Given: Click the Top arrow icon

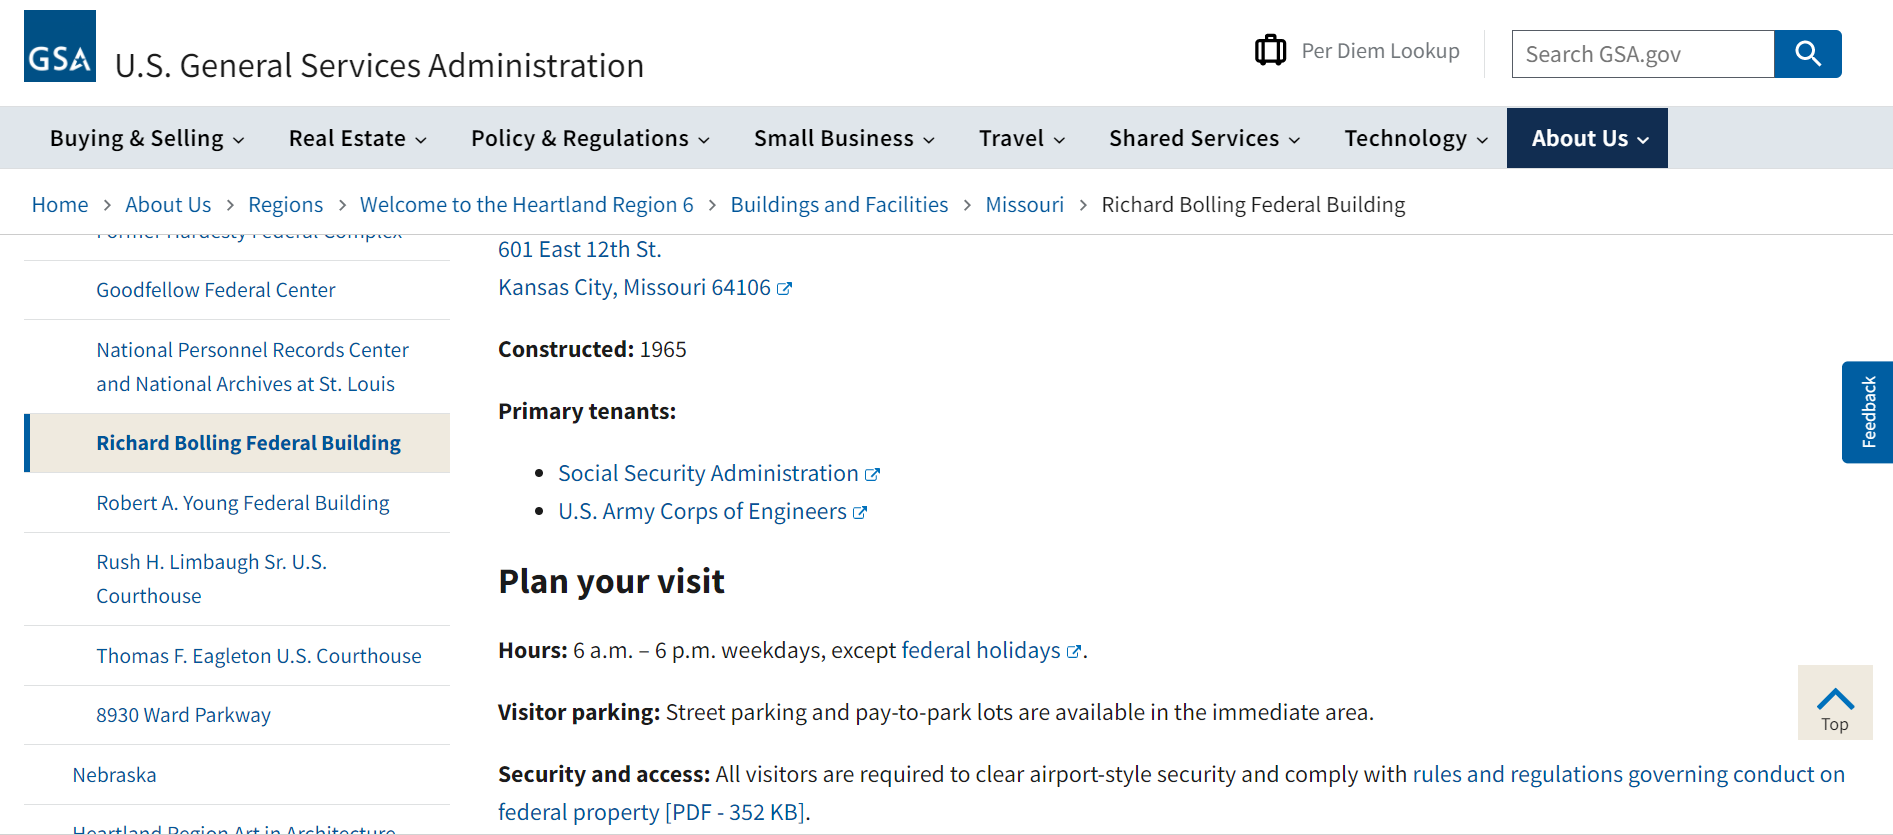Looking at the screenshot, I should click(x=1835, y=699).
